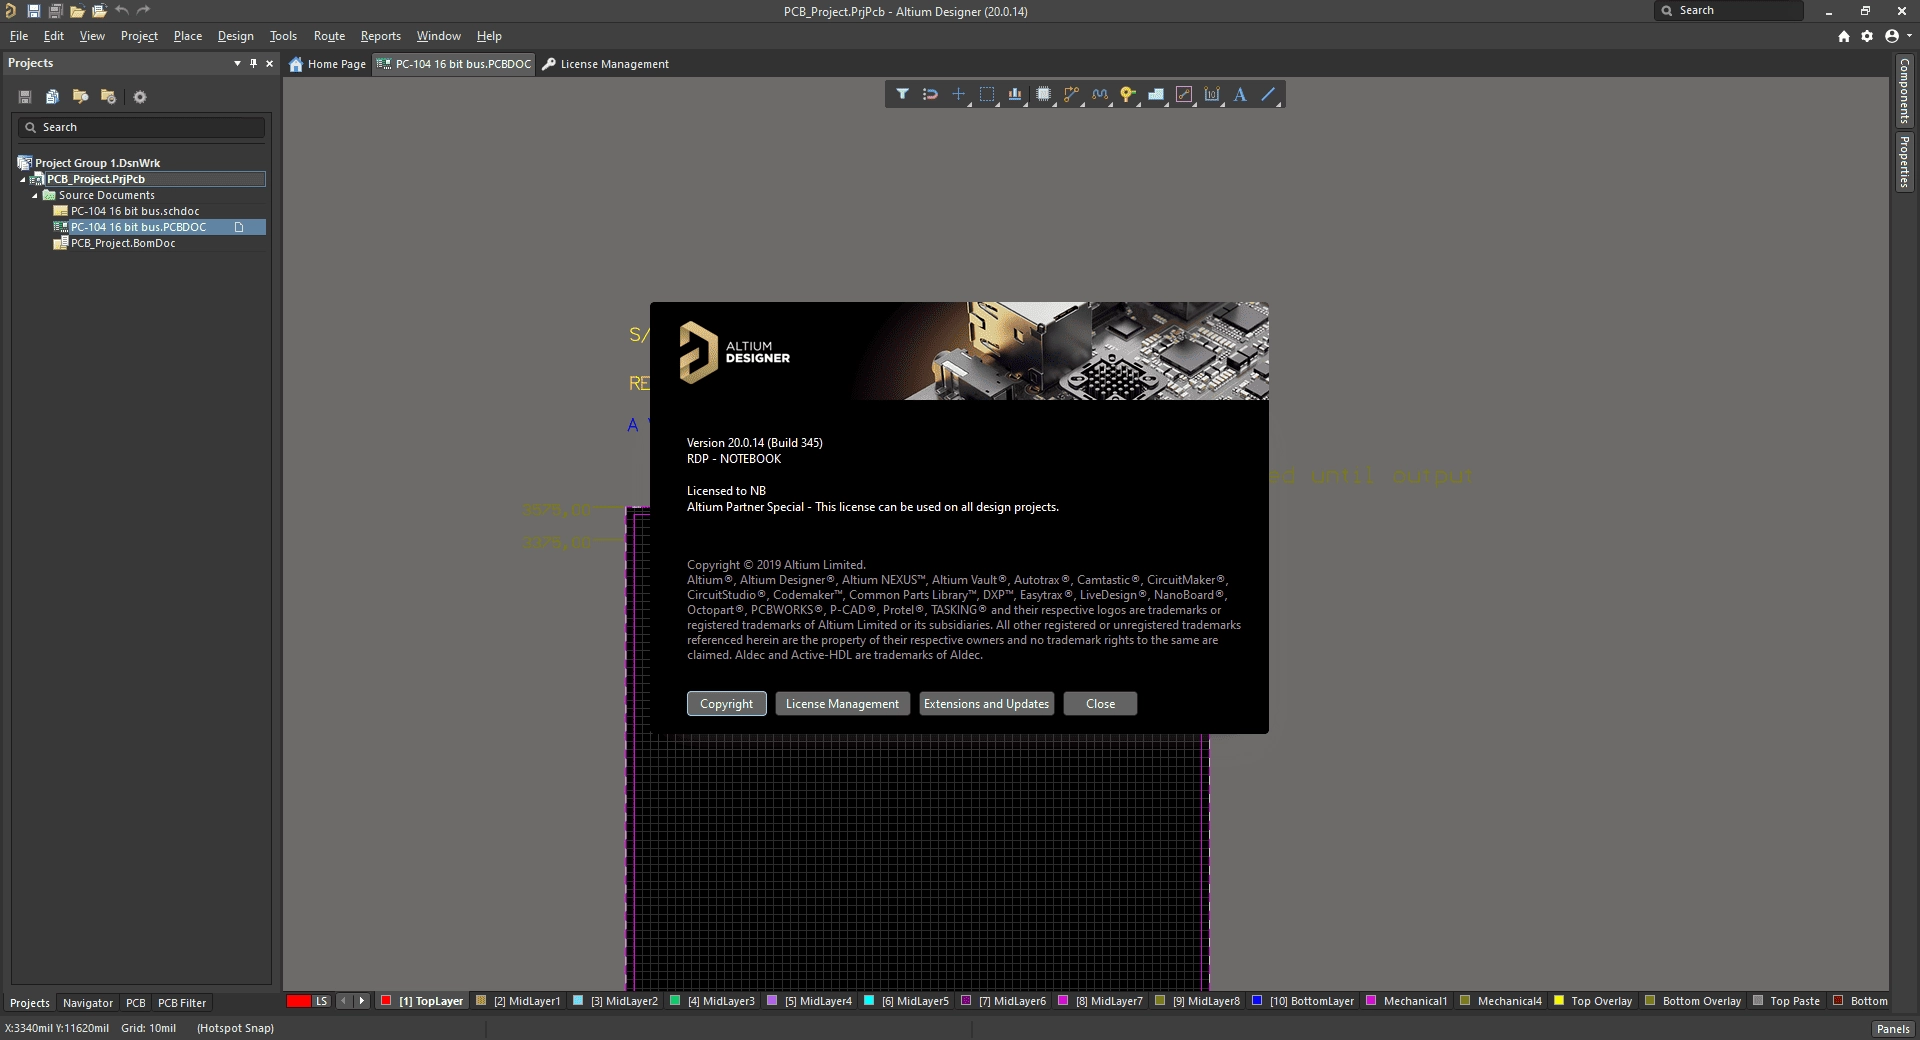Open Projects panel options dropdown arrow
The height and width of the screenshot is (1040, 1920).
tap(237, 63)
